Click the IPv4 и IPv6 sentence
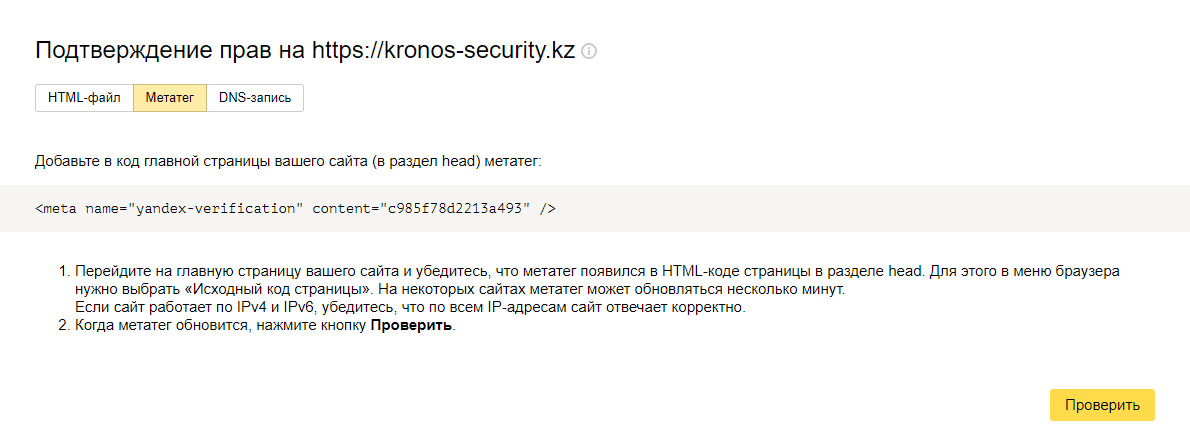Screen dimensions: 1190x437 tap(410, 307)
